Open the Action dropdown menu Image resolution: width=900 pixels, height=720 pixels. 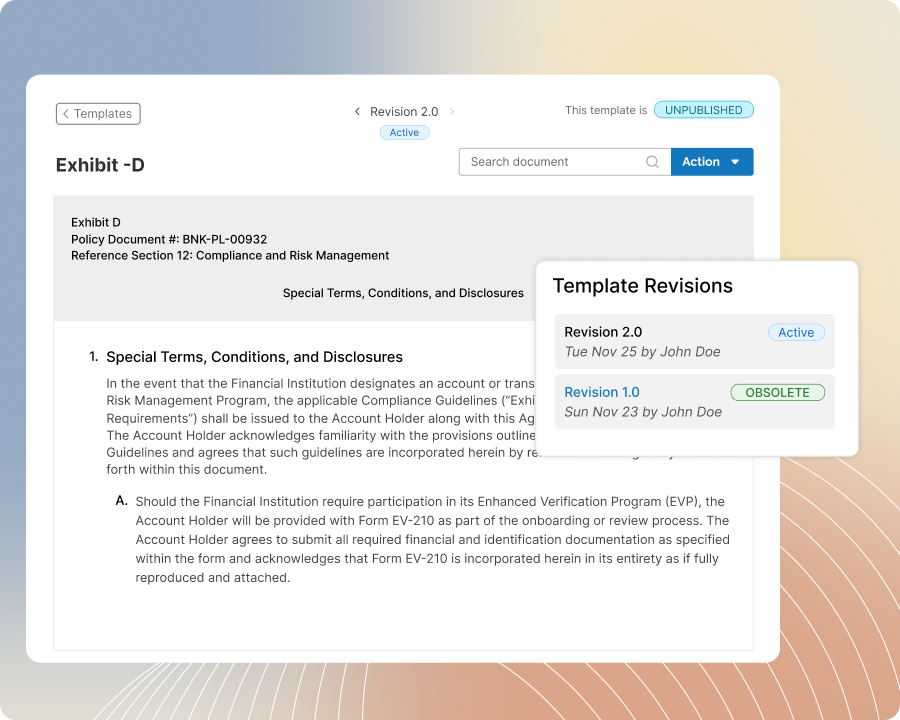[712, 162]
